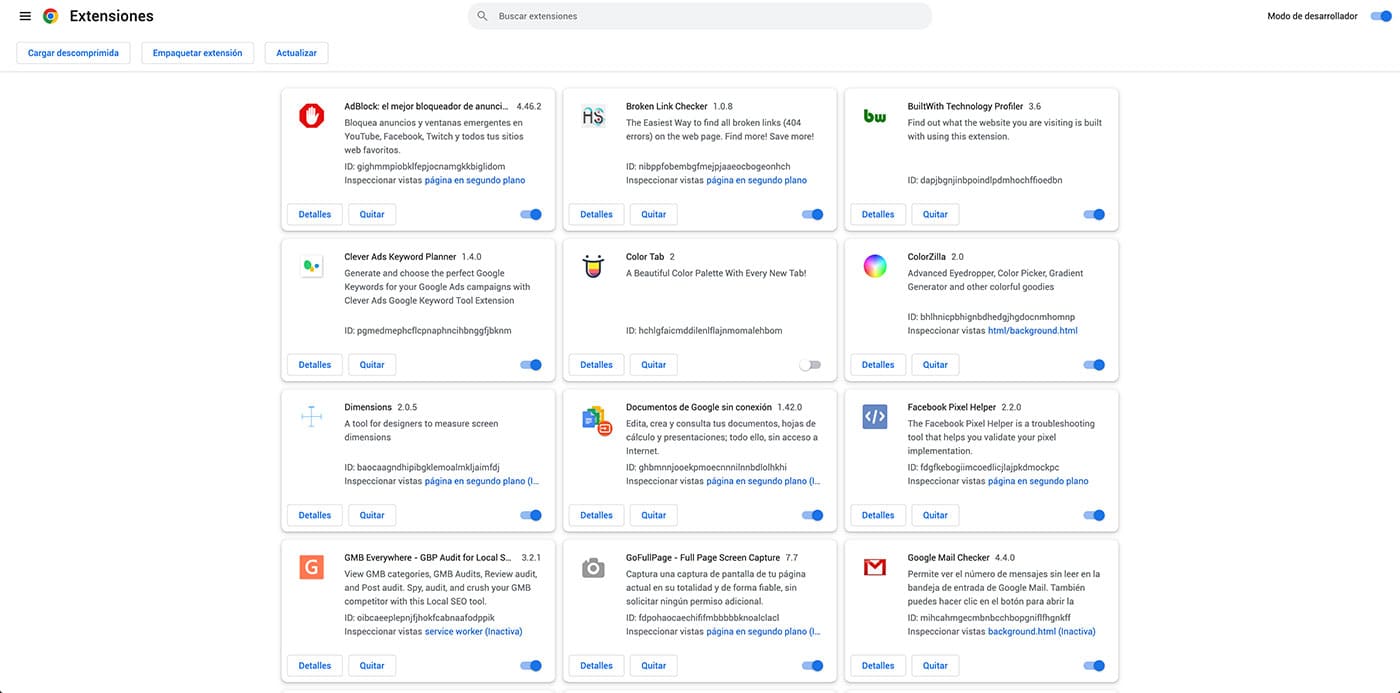Click the ColorZilla rainbow circle icon
1400x693 pixels.
tap(875, 266)
